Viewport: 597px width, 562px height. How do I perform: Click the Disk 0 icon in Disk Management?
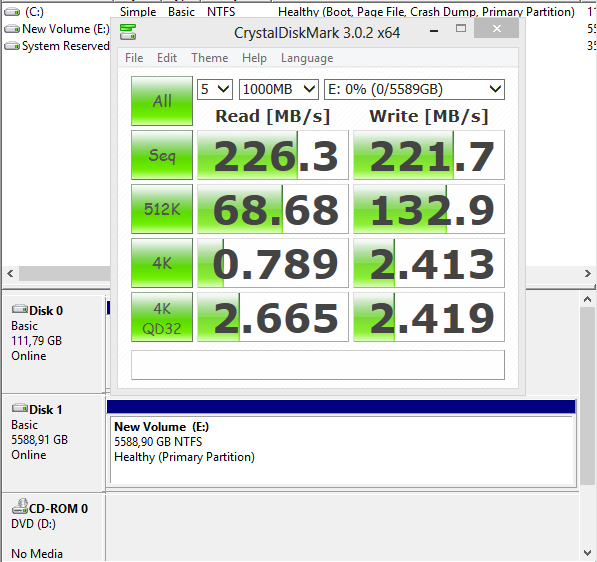(x=20, y=309)
